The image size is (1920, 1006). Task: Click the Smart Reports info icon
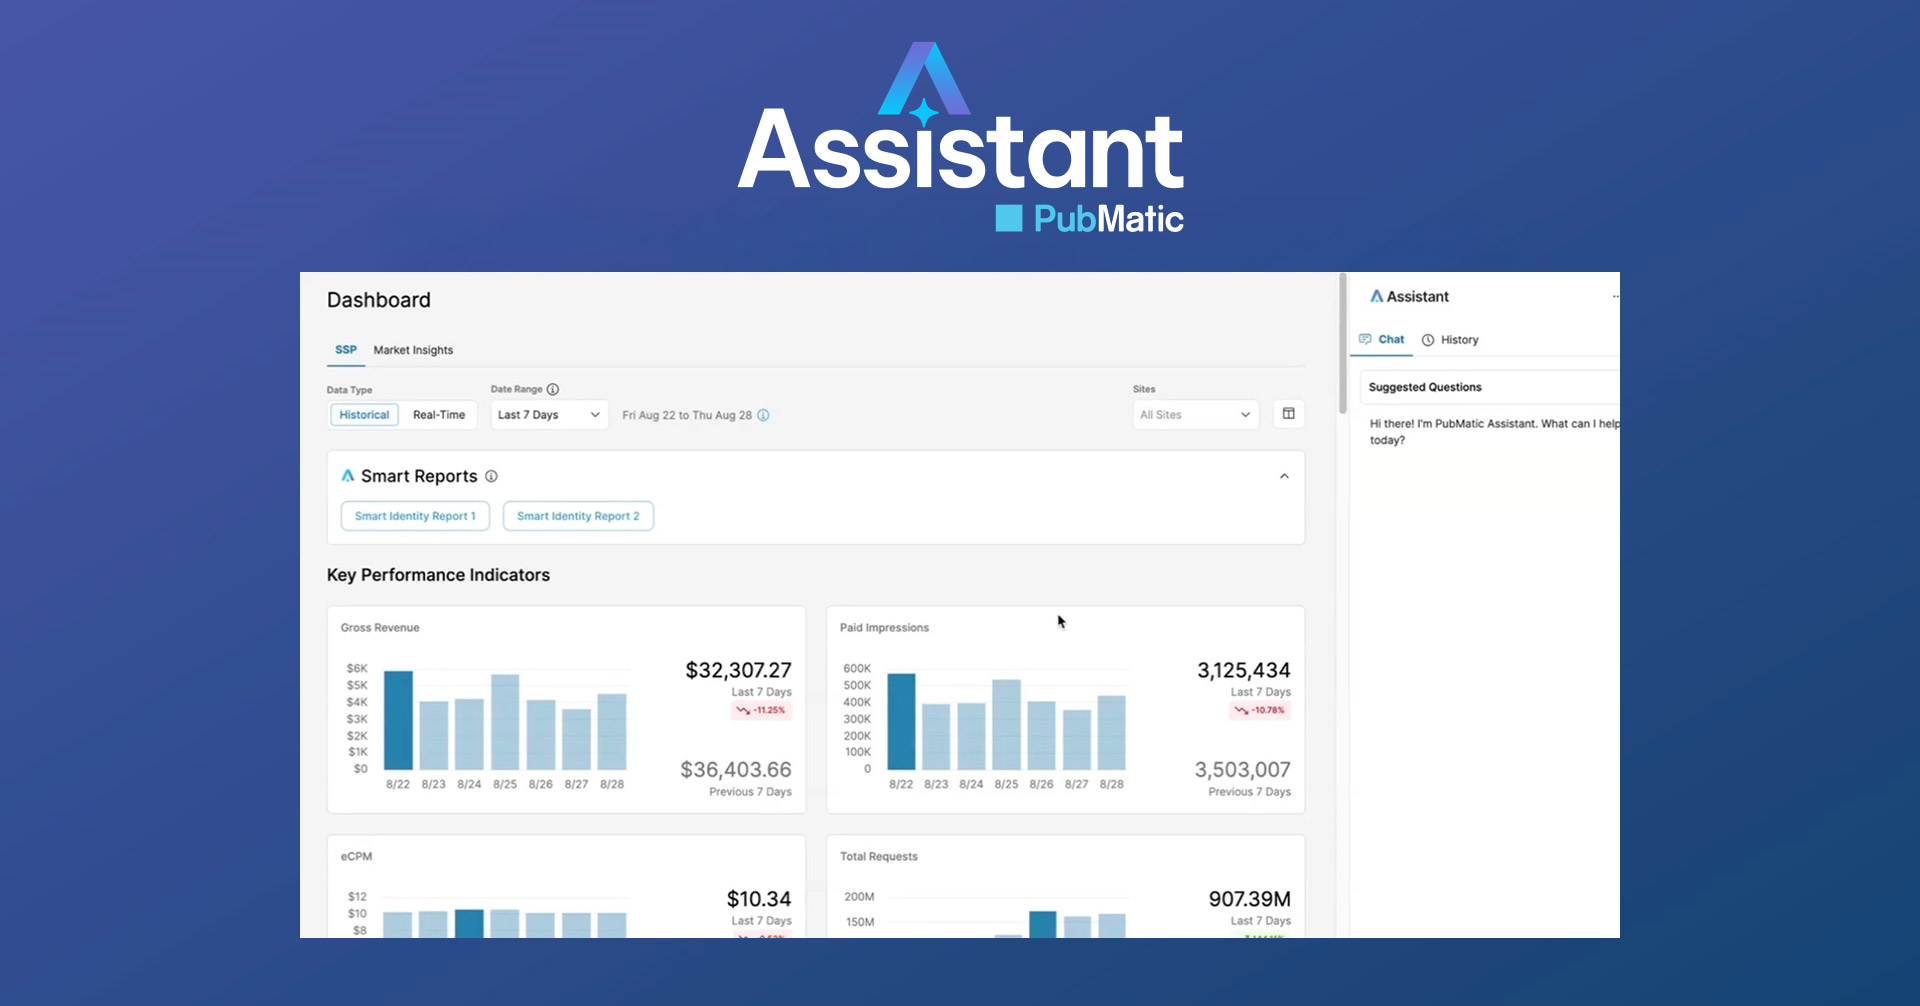point(491,476)
